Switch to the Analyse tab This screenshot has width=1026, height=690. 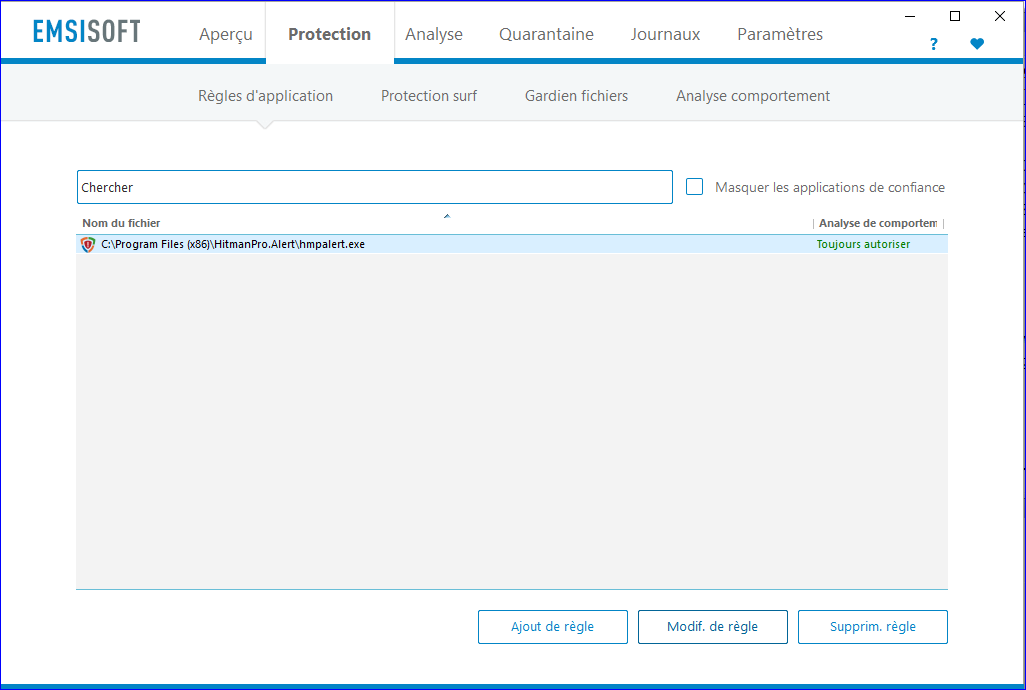(x=434, y=34)
